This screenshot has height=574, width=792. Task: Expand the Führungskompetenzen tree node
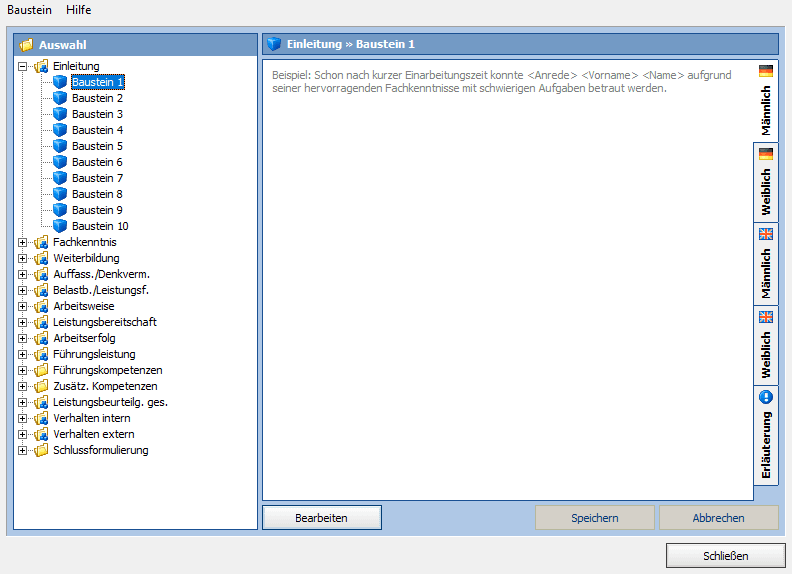[x=22, y=370]
